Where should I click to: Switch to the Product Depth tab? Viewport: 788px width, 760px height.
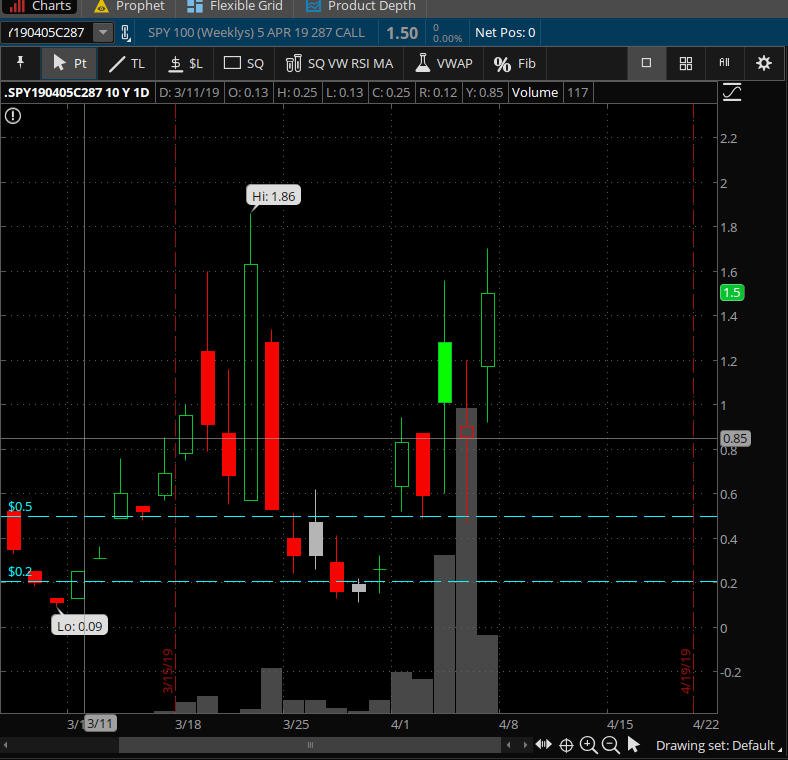coord(362,6)
